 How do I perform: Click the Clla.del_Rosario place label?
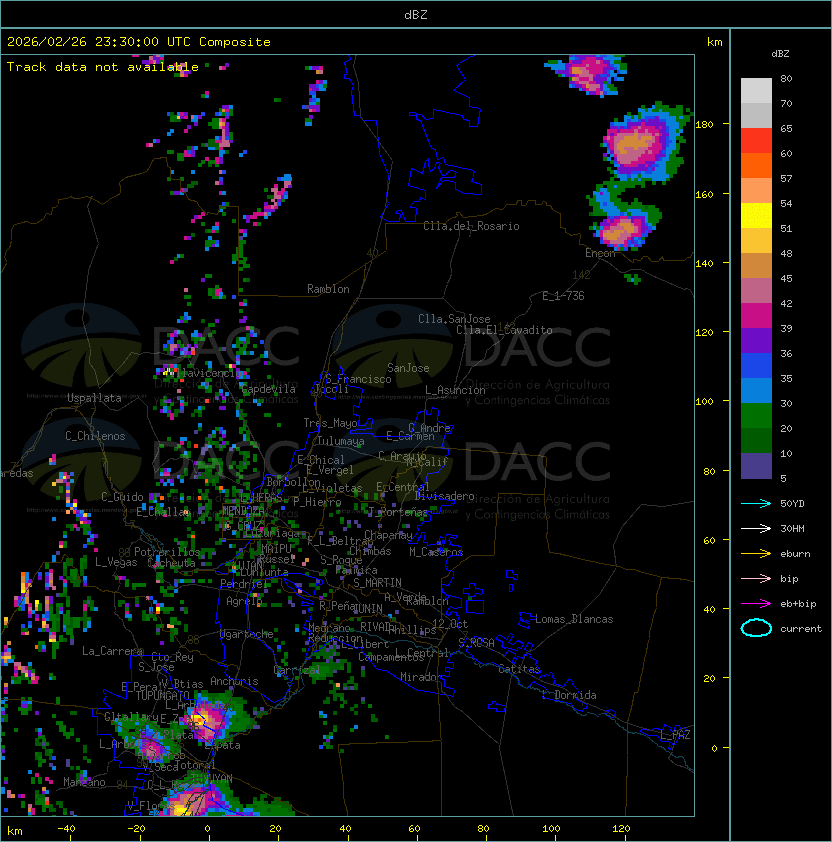click(x=471, y=226)
